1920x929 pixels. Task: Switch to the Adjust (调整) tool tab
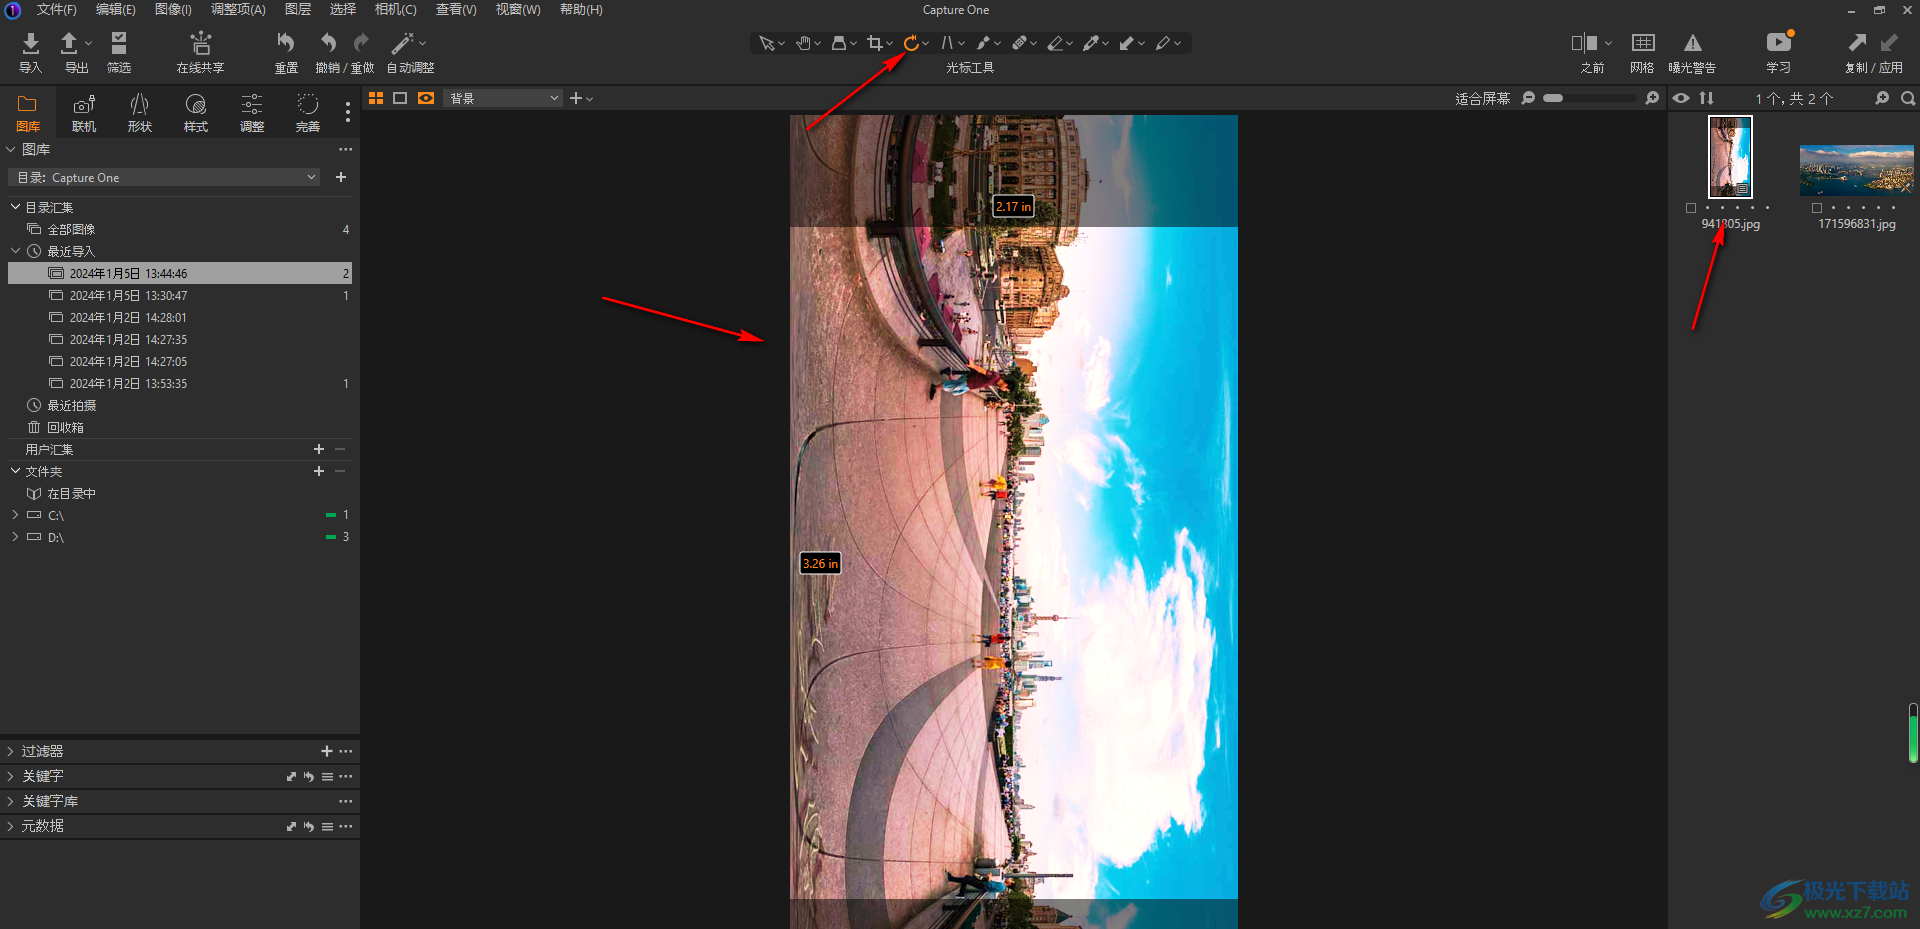pos(252,112)
